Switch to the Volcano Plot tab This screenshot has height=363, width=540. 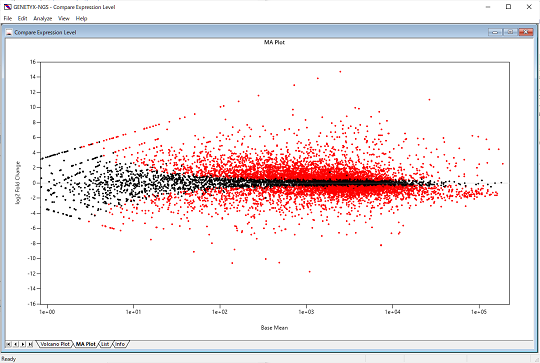click(55, 344)
